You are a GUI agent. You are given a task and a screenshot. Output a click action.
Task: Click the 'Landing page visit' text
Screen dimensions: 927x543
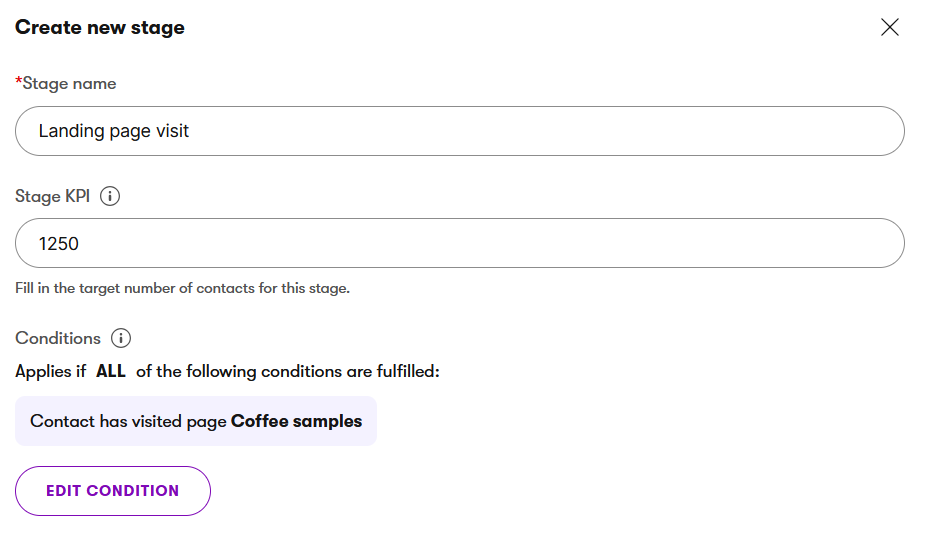(x=114, y=131)
